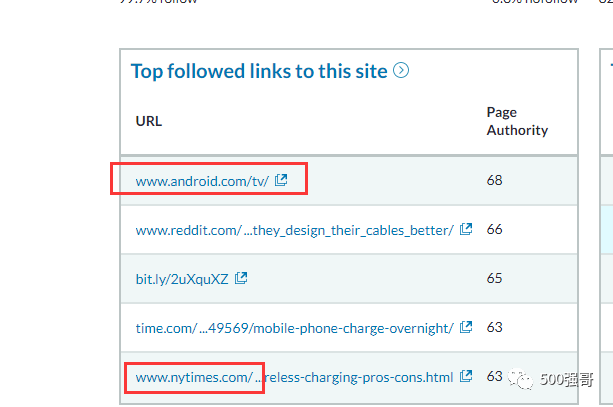613x407 pixels.
Task: Click the circled arrow icon beside the heading
Action: tap(401, 70)
